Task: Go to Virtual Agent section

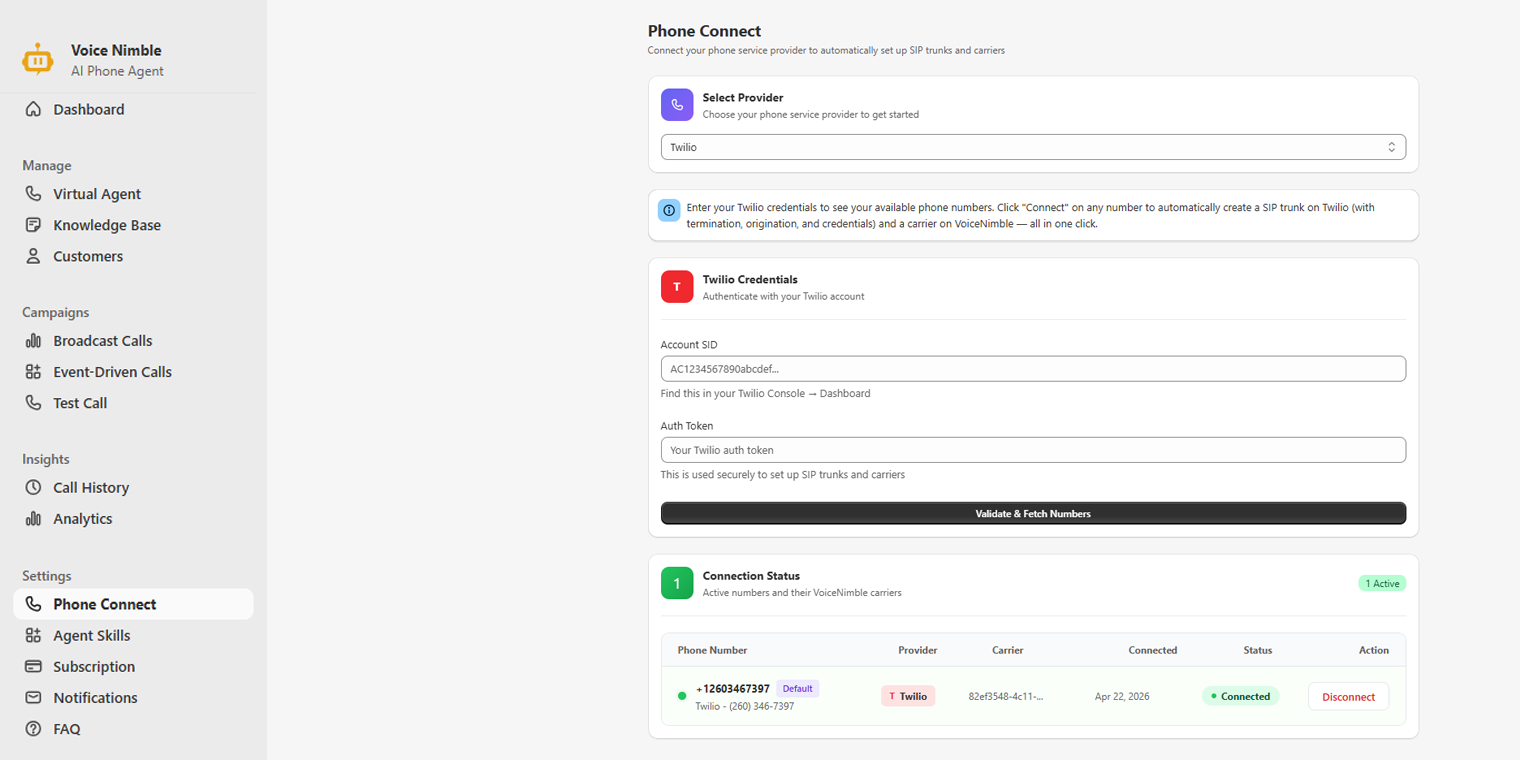Action: coord(133,194)
